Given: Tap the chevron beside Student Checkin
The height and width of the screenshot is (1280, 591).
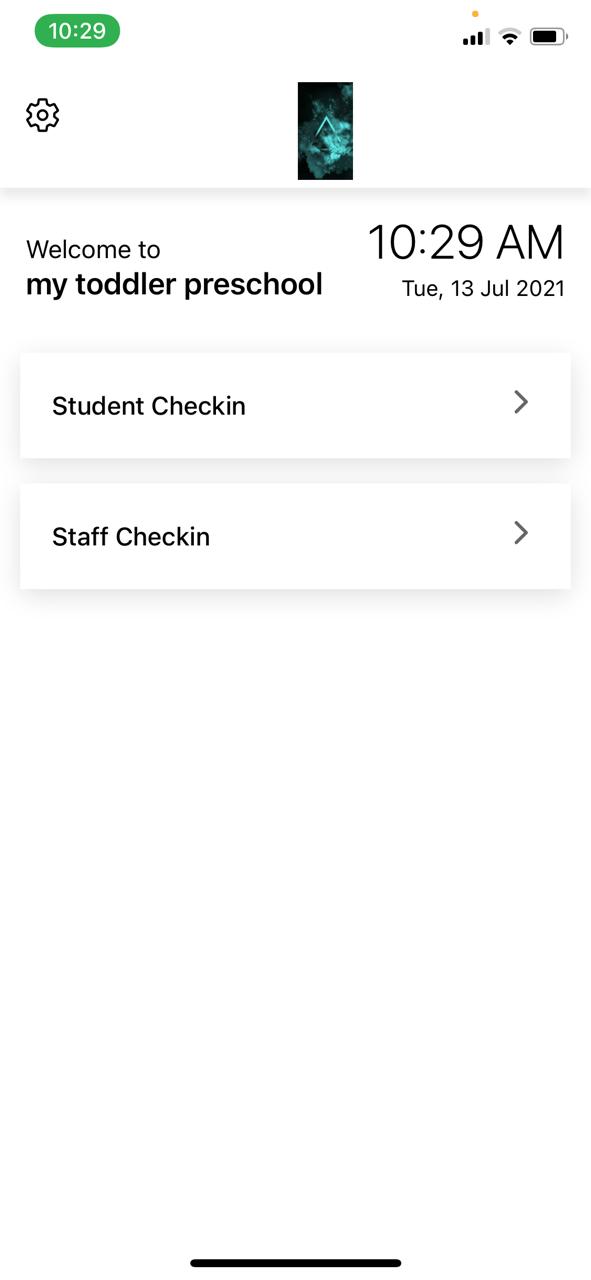Looking at the screenshot, I should pos(521,402).
